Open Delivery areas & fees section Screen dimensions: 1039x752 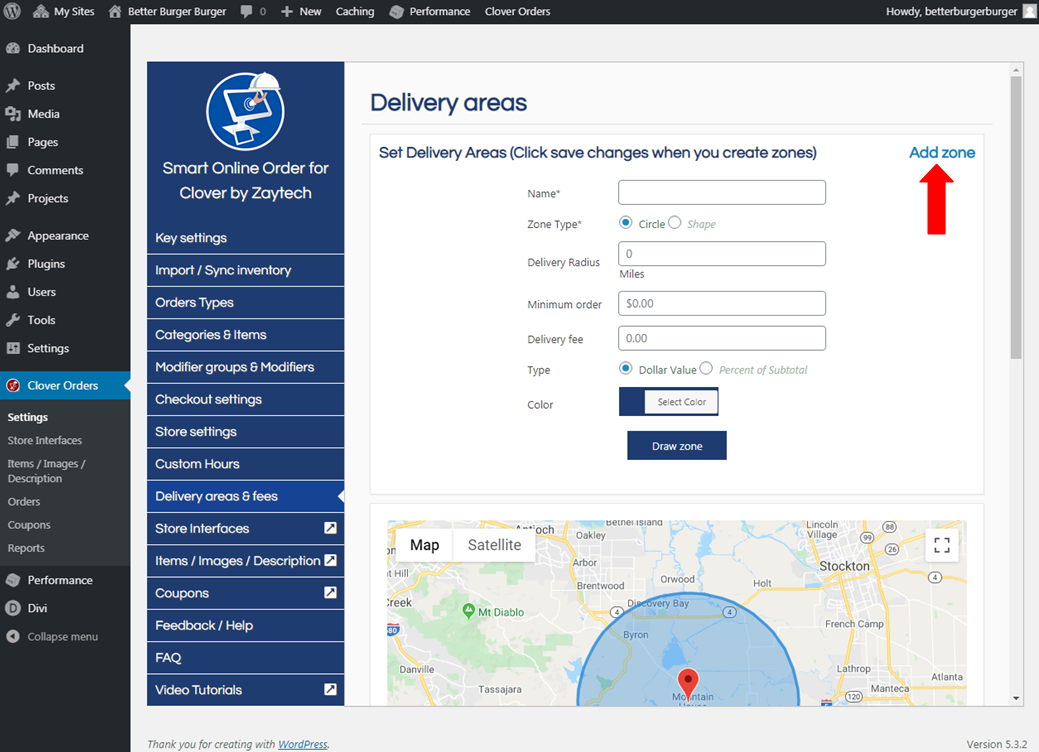[x=245, y=496]
